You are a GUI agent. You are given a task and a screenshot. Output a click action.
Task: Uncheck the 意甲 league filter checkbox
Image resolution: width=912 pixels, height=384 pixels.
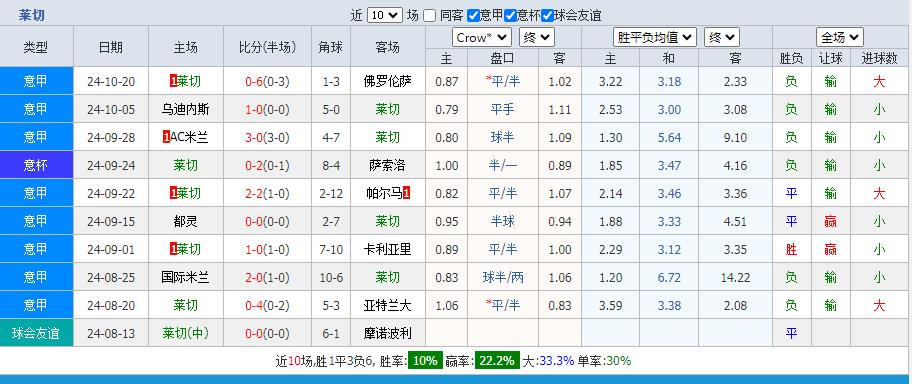(x=473, y=16)
